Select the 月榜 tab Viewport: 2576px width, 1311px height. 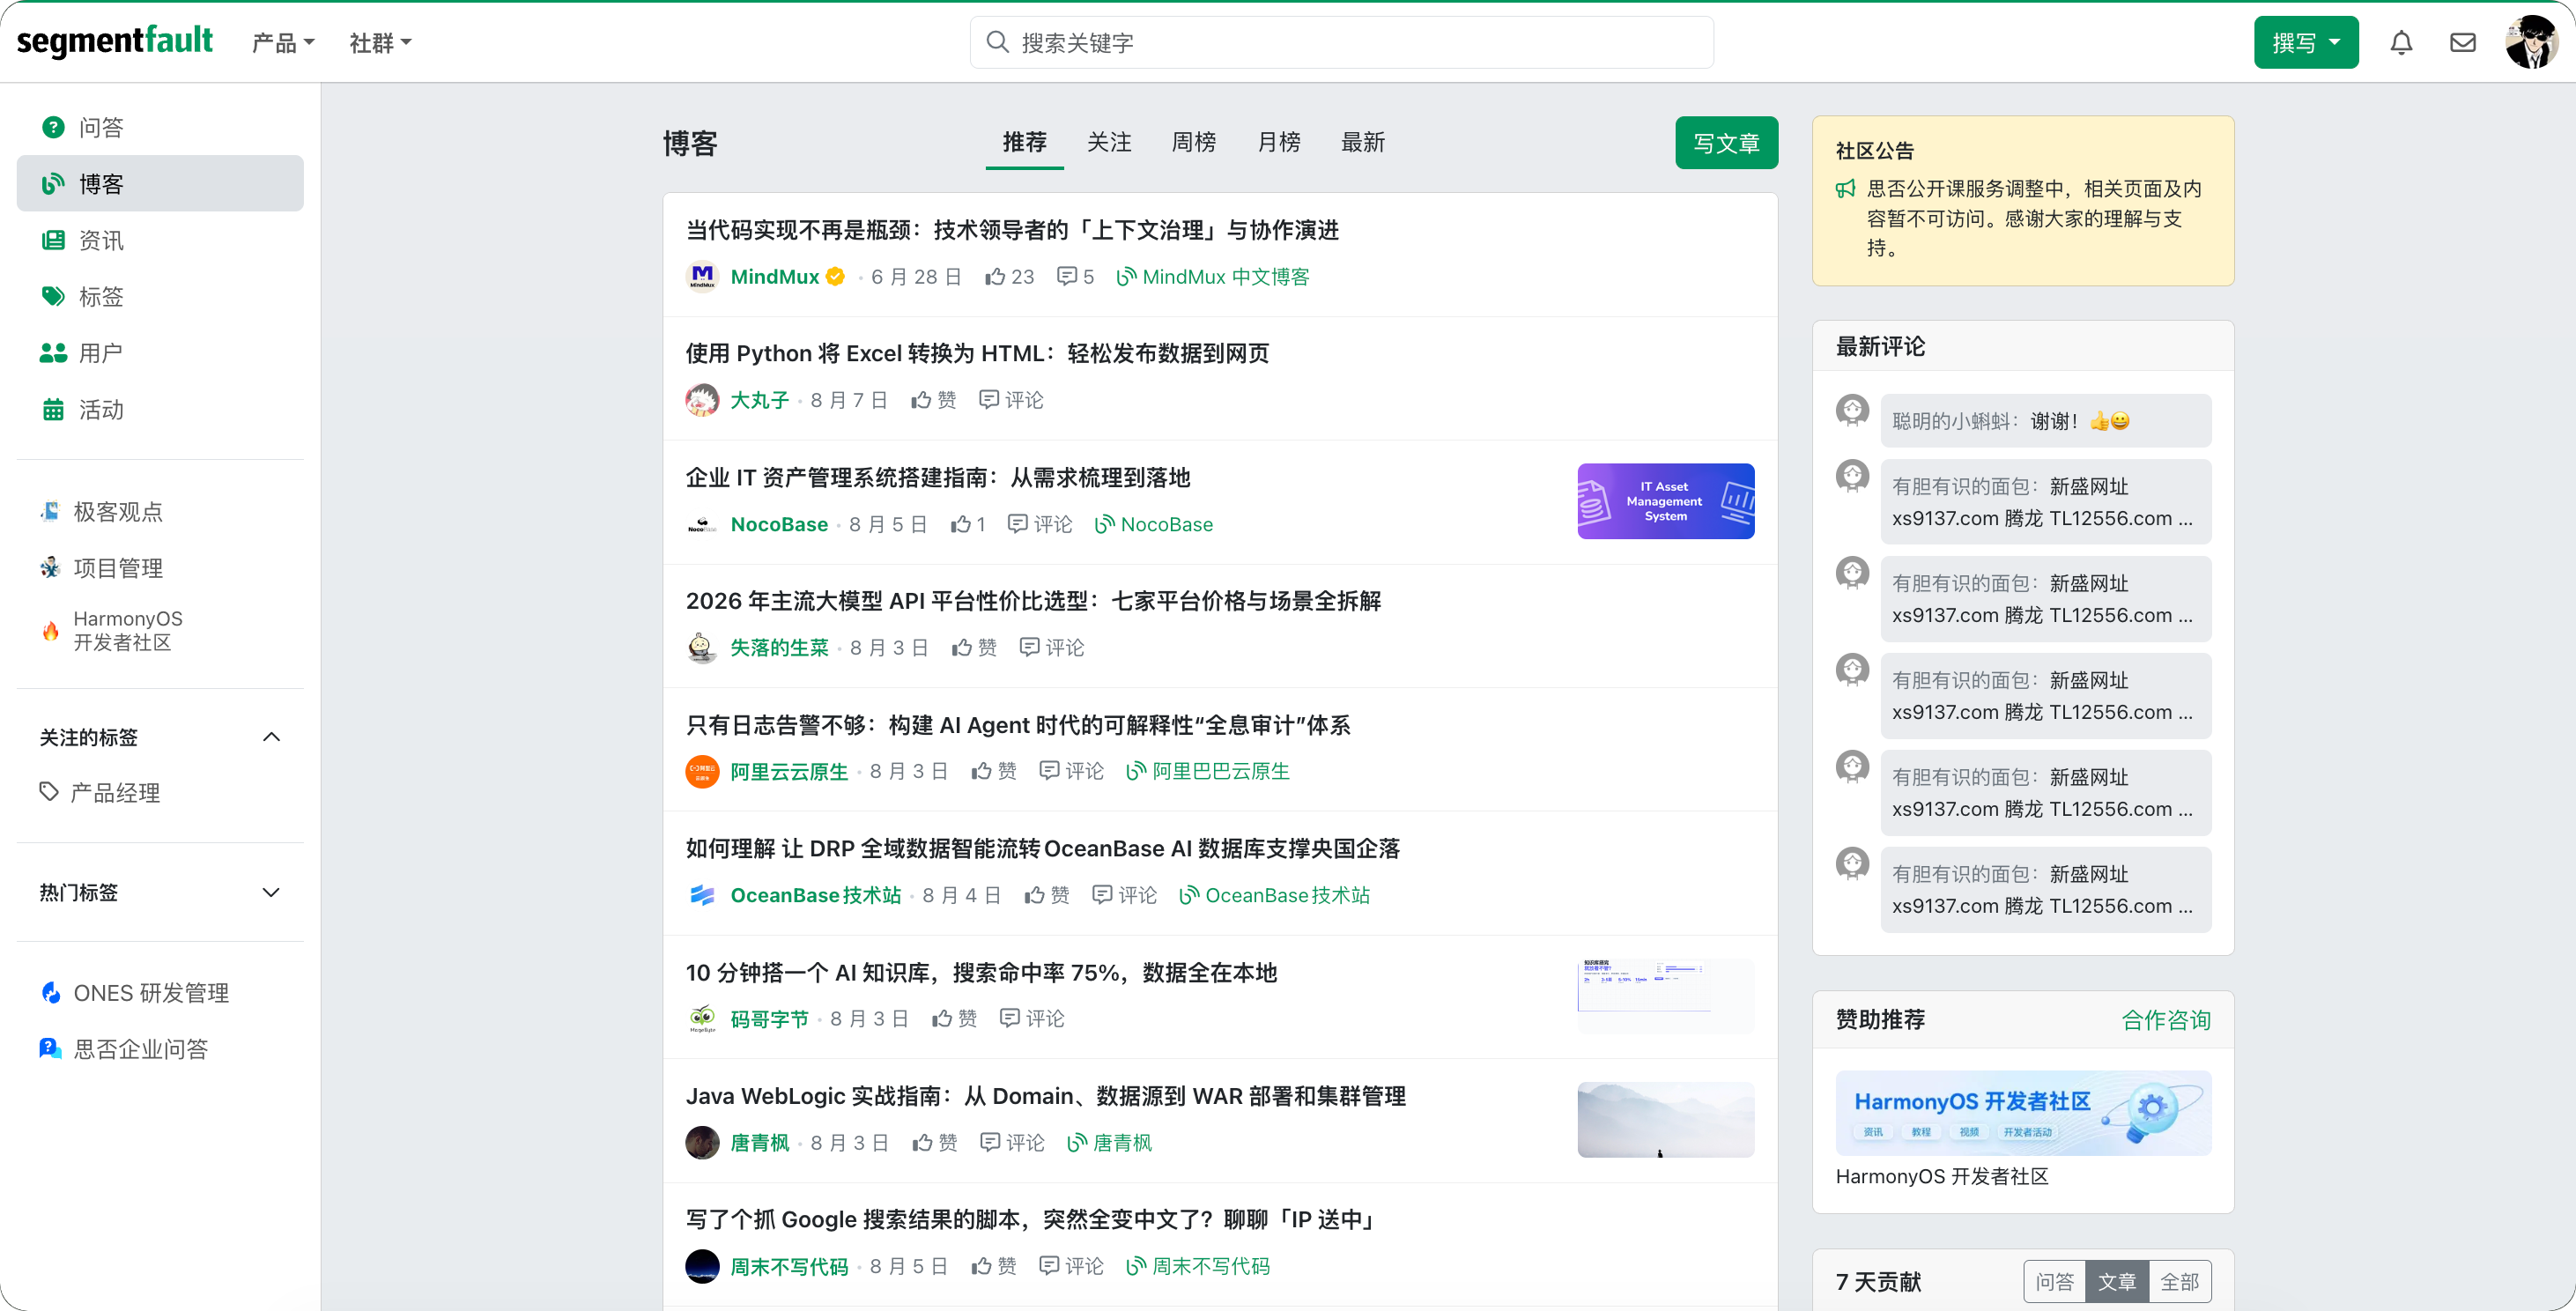[1278, 142]
